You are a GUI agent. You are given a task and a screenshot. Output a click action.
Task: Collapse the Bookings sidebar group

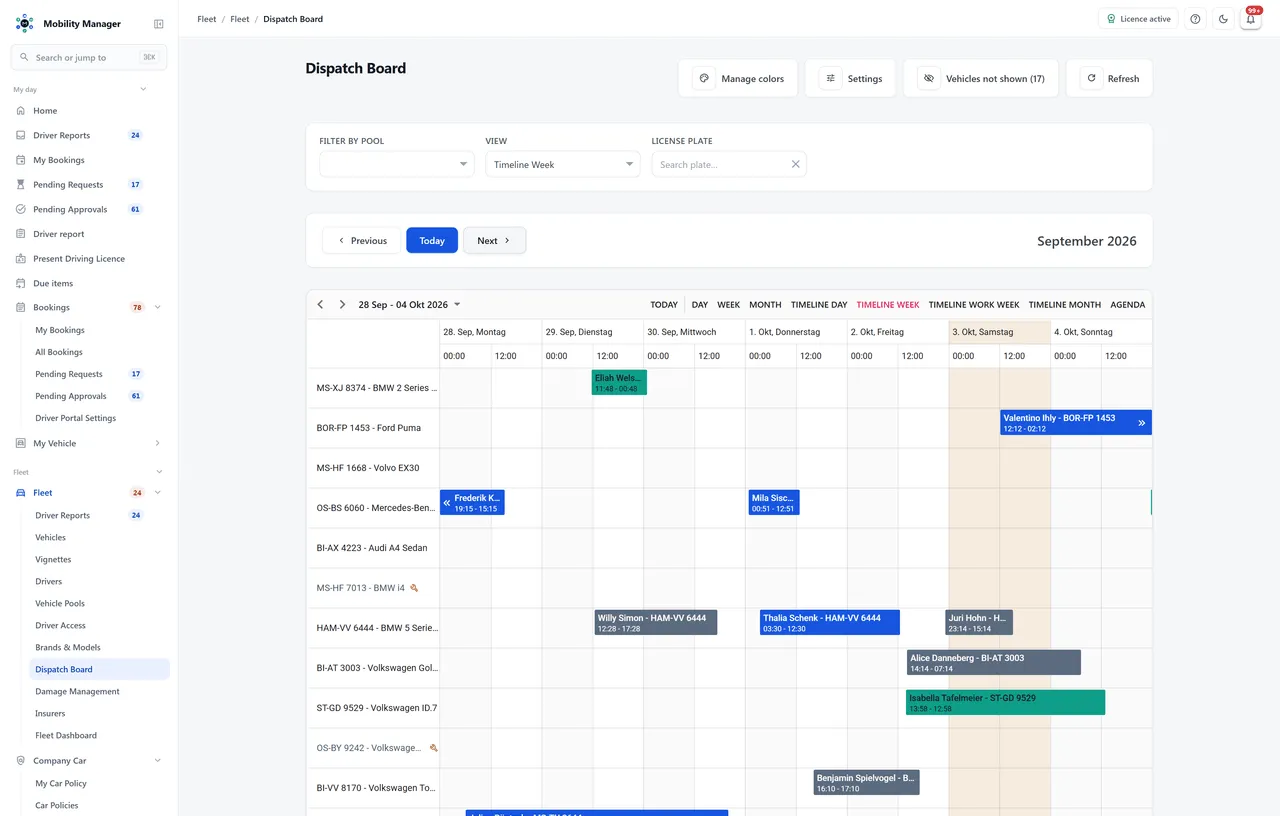pos(158,307)
